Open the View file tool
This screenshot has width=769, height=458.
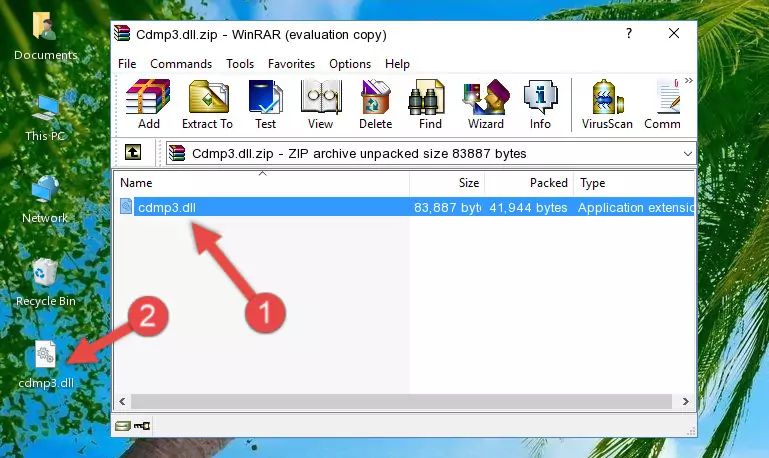pos(321,104)
